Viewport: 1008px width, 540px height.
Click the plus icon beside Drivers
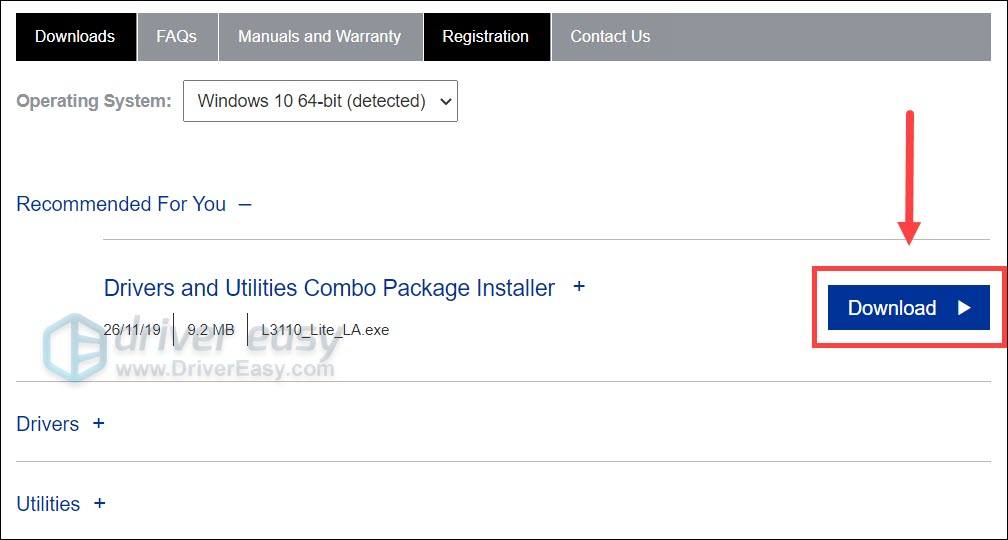tap(98, 423)
